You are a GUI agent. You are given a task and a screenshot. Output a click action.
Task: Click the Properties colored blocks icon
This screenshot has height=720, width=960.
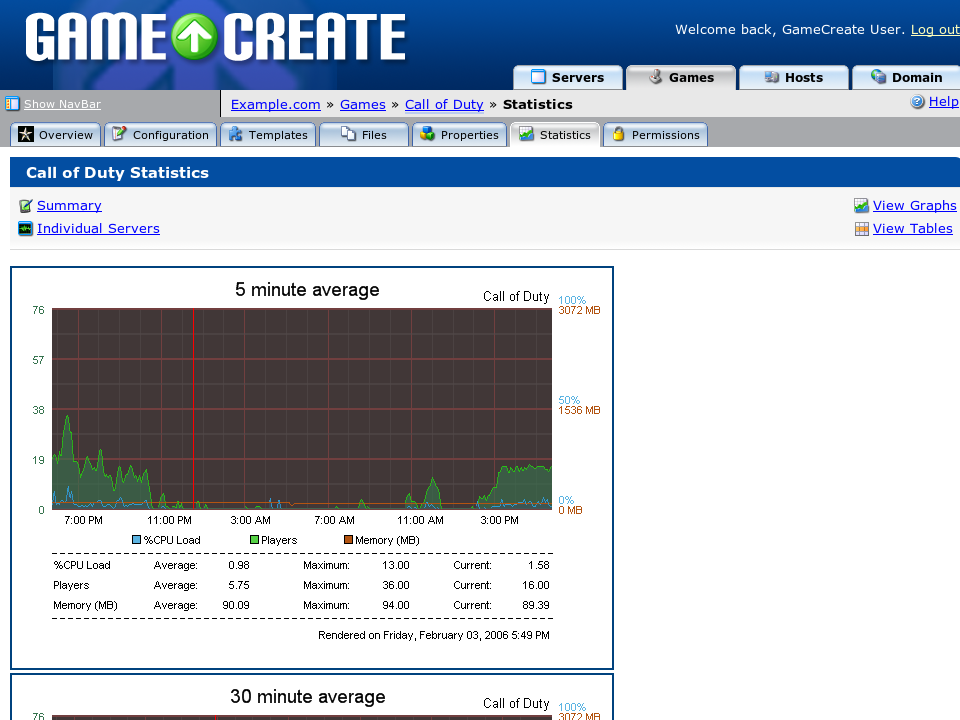coord(427,134)
